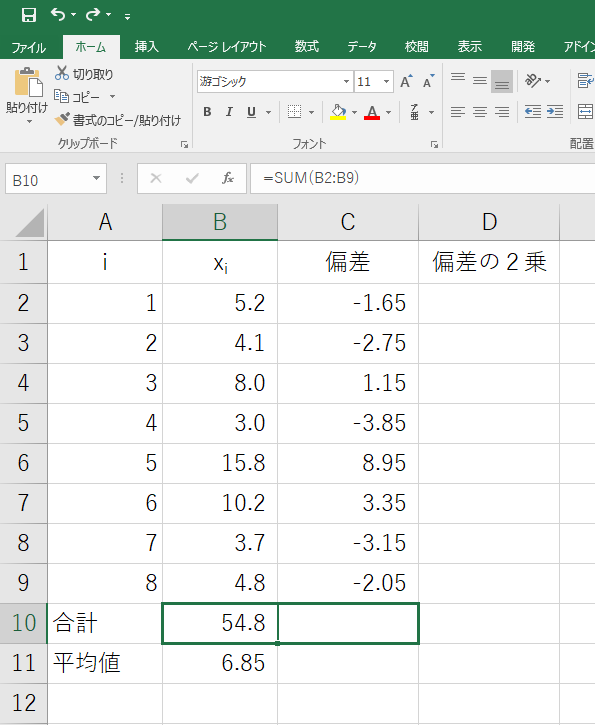This screenshot has width=595, height=725.
Task: Apply the red font color
Action: (372, 112)
